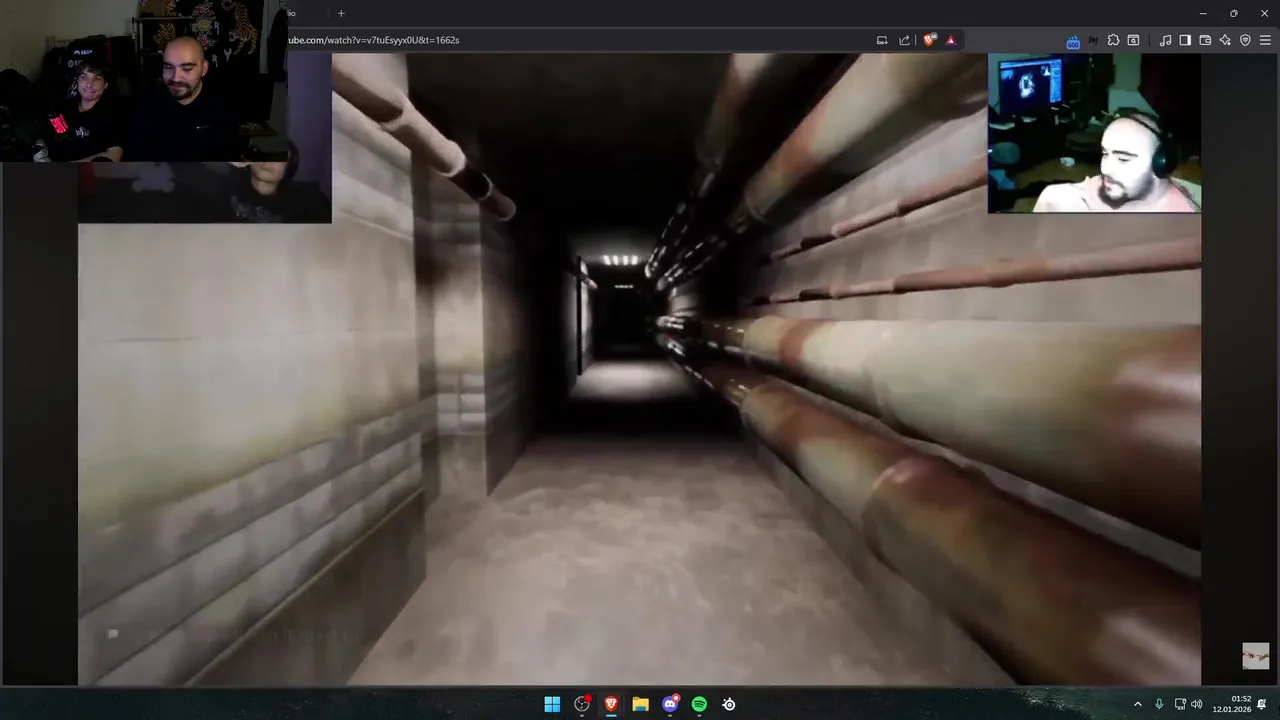1280x720 pixels.
Task: Open Discord from the taskbar
Action: coord(670,704)
